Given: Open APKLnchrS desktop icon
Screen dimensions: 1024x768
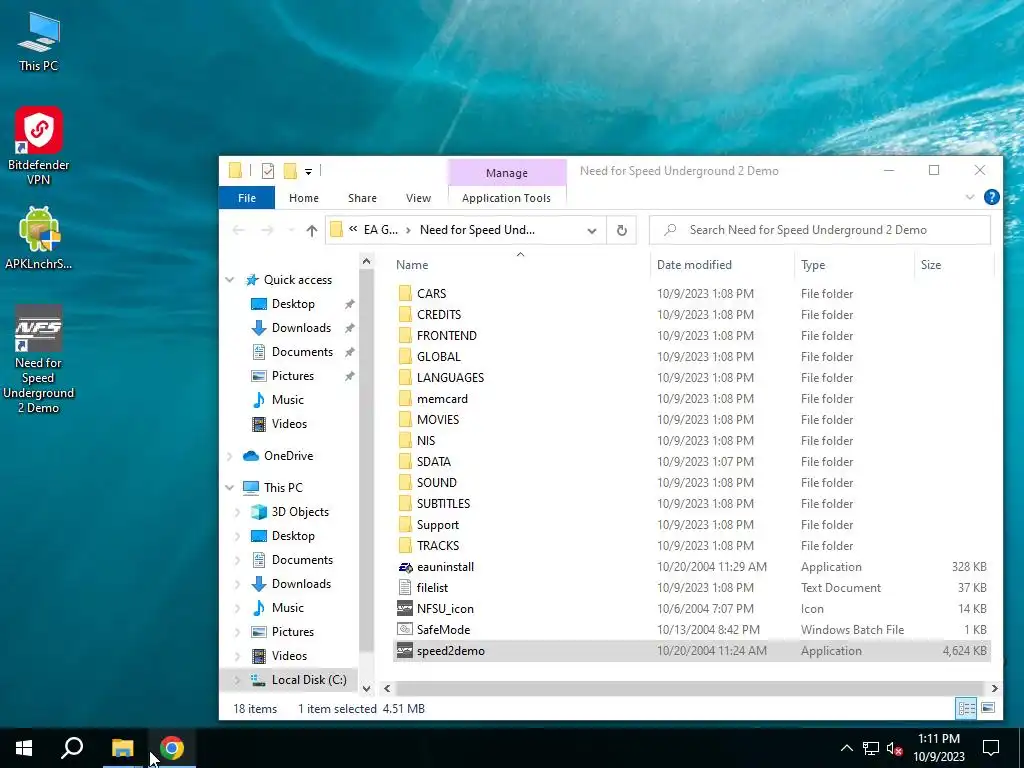Looking at the screenshot, I should [x=39, y=238].
